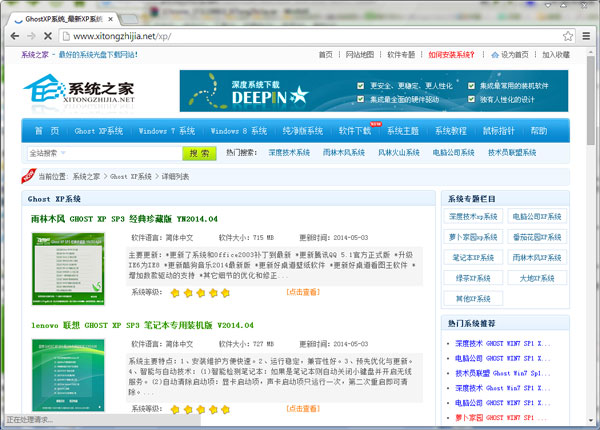The width and height of the screenshot is (600, 430).
Task: Click 点击查看 for lenovo 联想 entry
Action: click(x=303, y=409)
